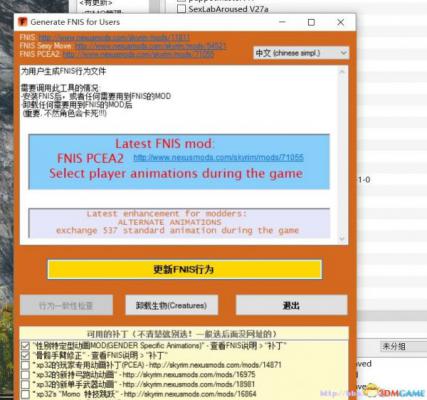Open the FNIS link at top of window
Screen dimensions: 427x400
tap(115, 37)
